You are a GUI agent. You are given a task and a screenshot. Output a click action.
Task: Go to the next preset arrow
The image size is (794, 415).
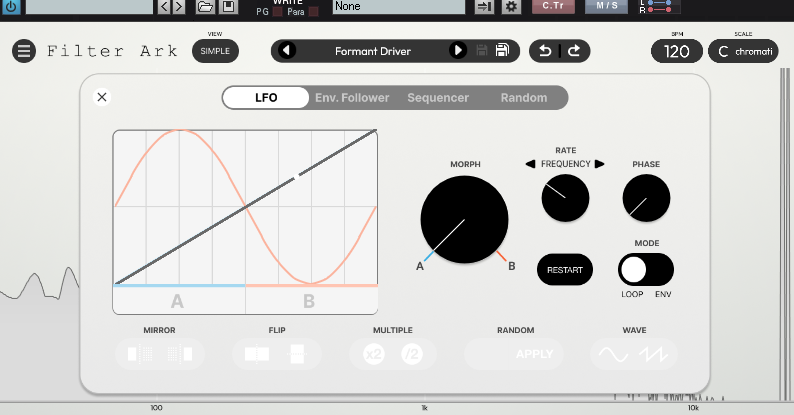point(457,51)
